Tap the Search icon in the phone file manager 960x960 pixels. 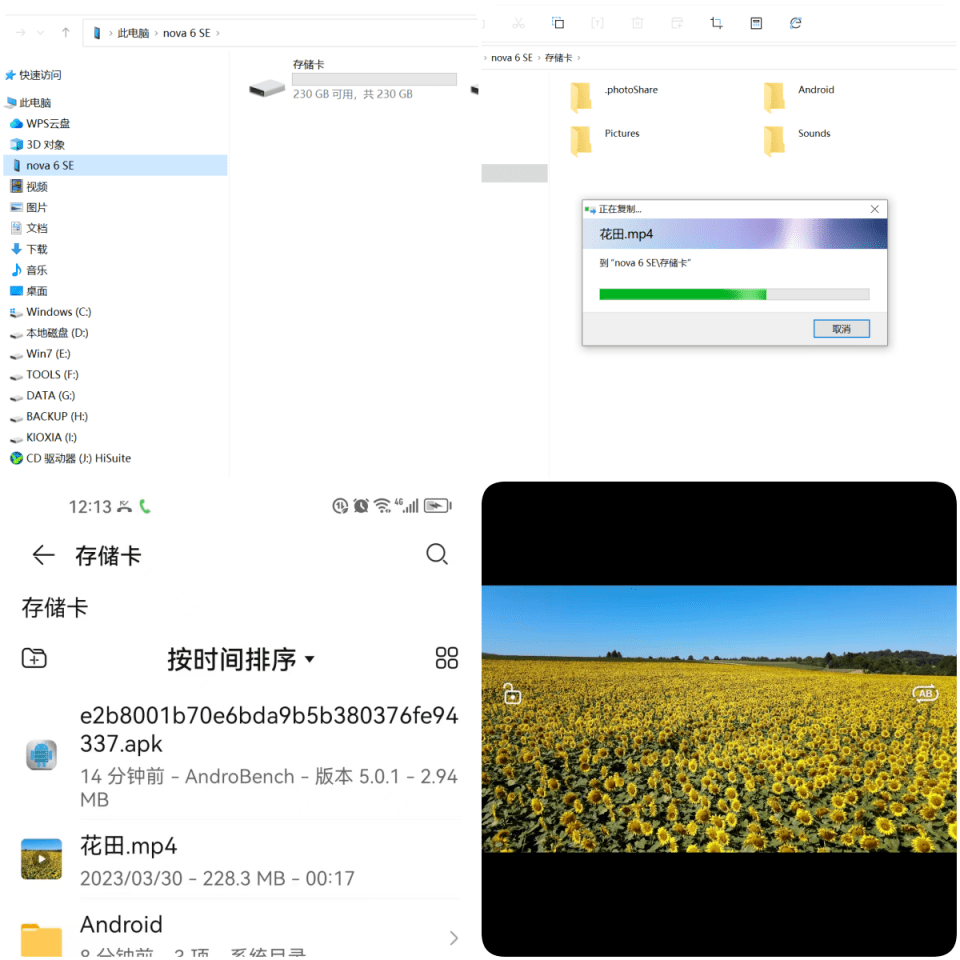(437, 554)
